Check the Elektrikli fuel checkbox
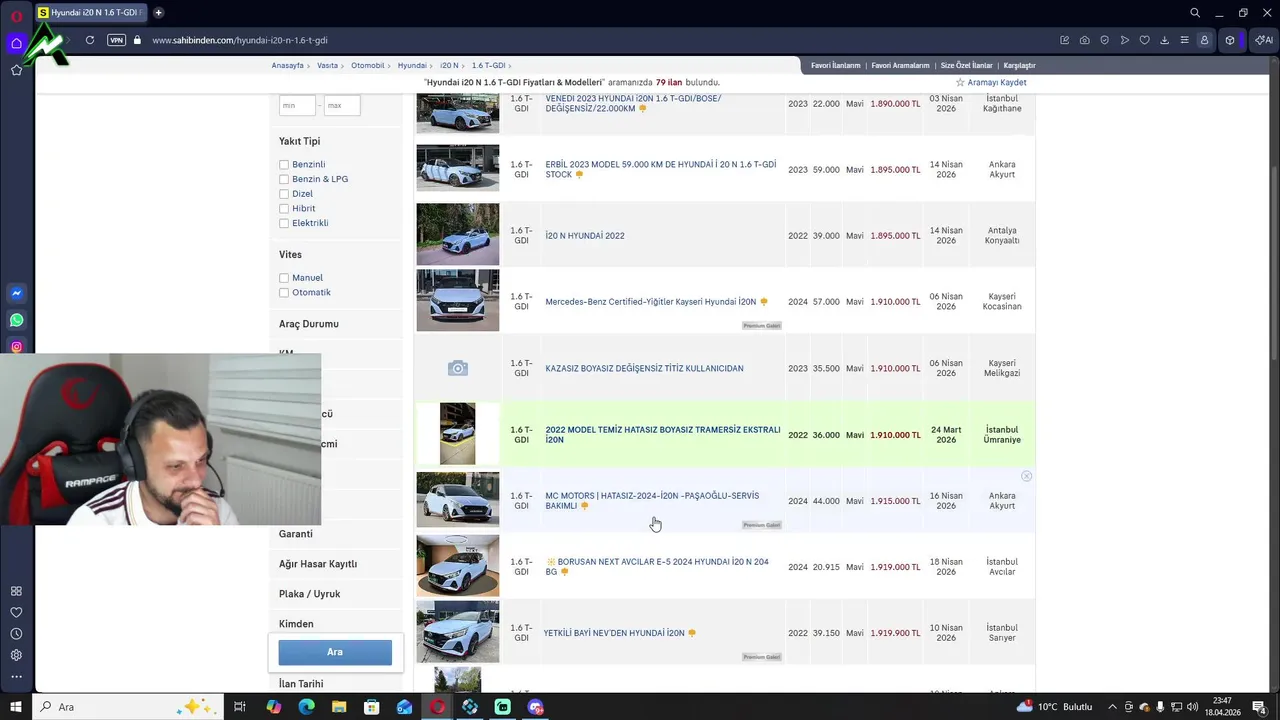Screen dimensions: 1280x720 click(x=284, y=223)
